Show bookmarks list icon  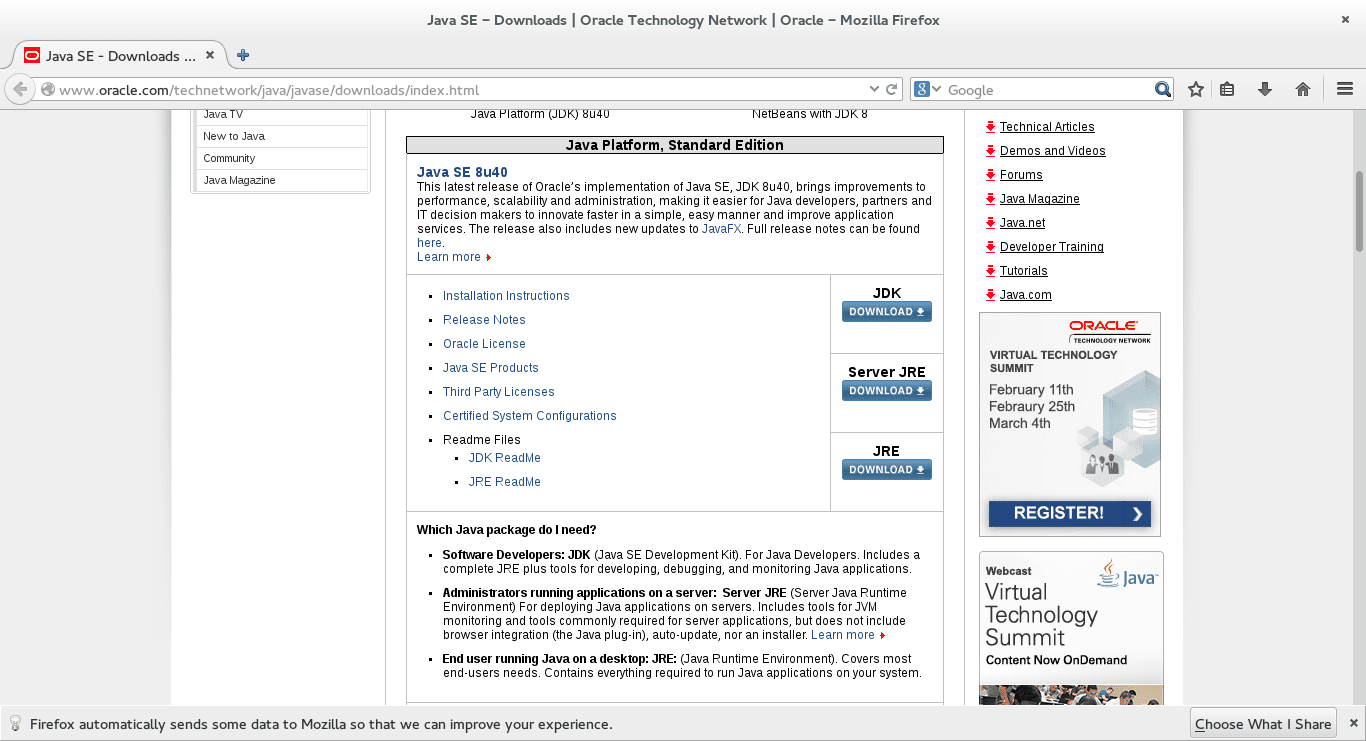point(1228,89)
